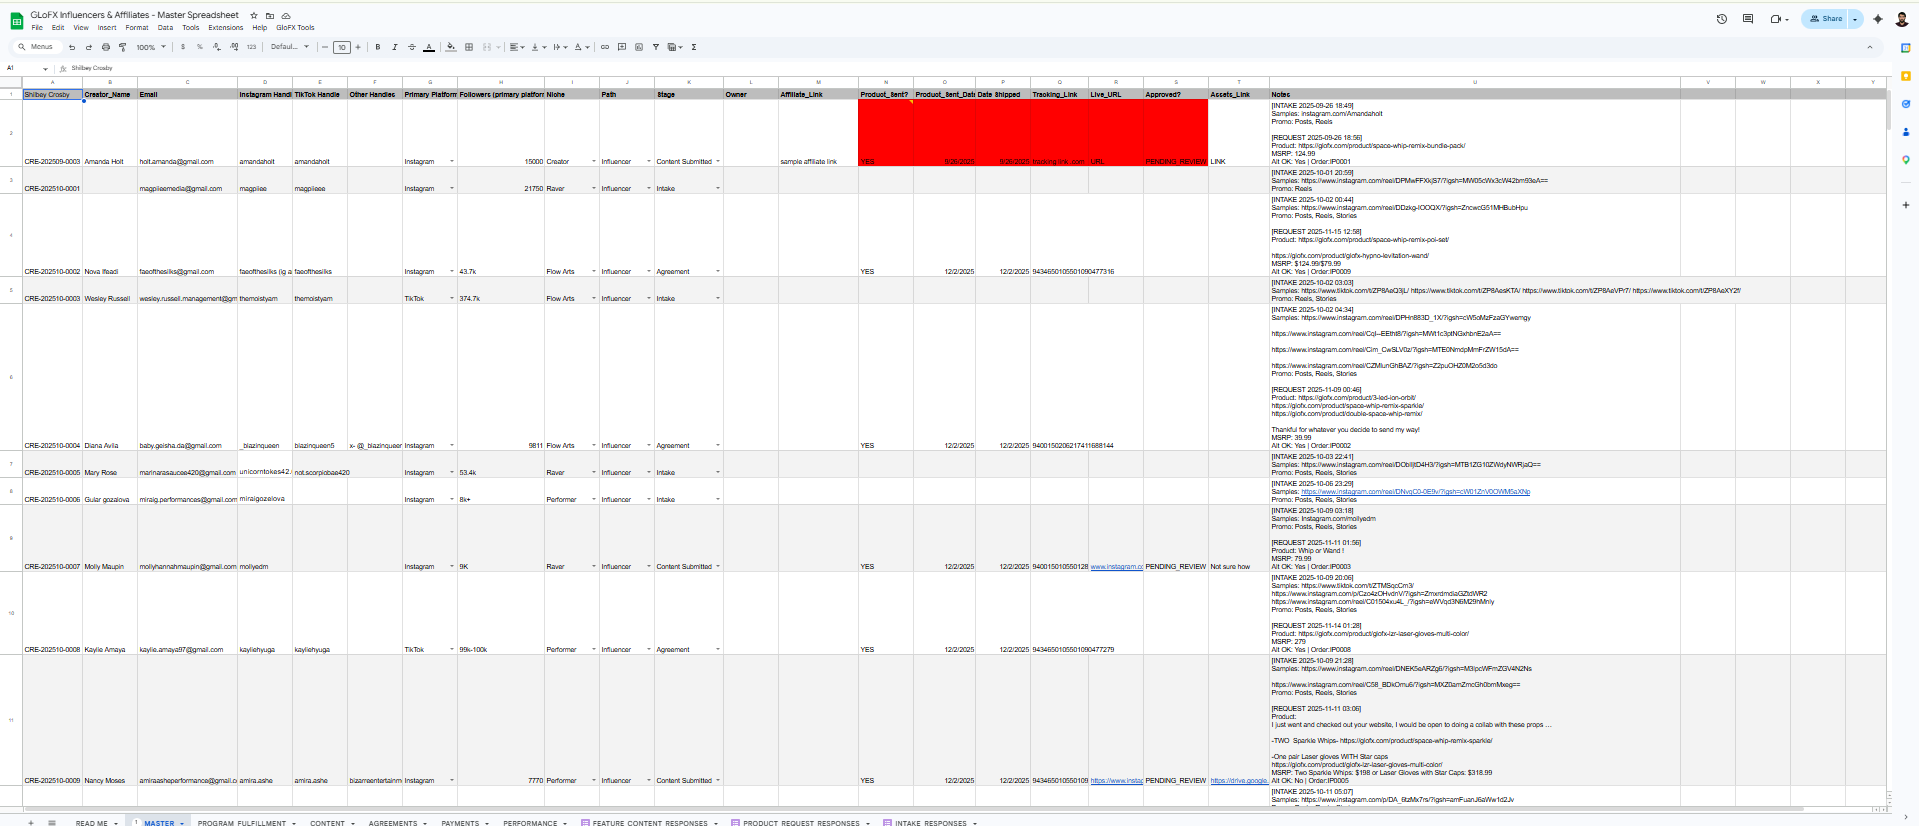The width and height of the screenshot is (1919, 826).
Task: Open version history clock icon
Action: [1722, 19]
